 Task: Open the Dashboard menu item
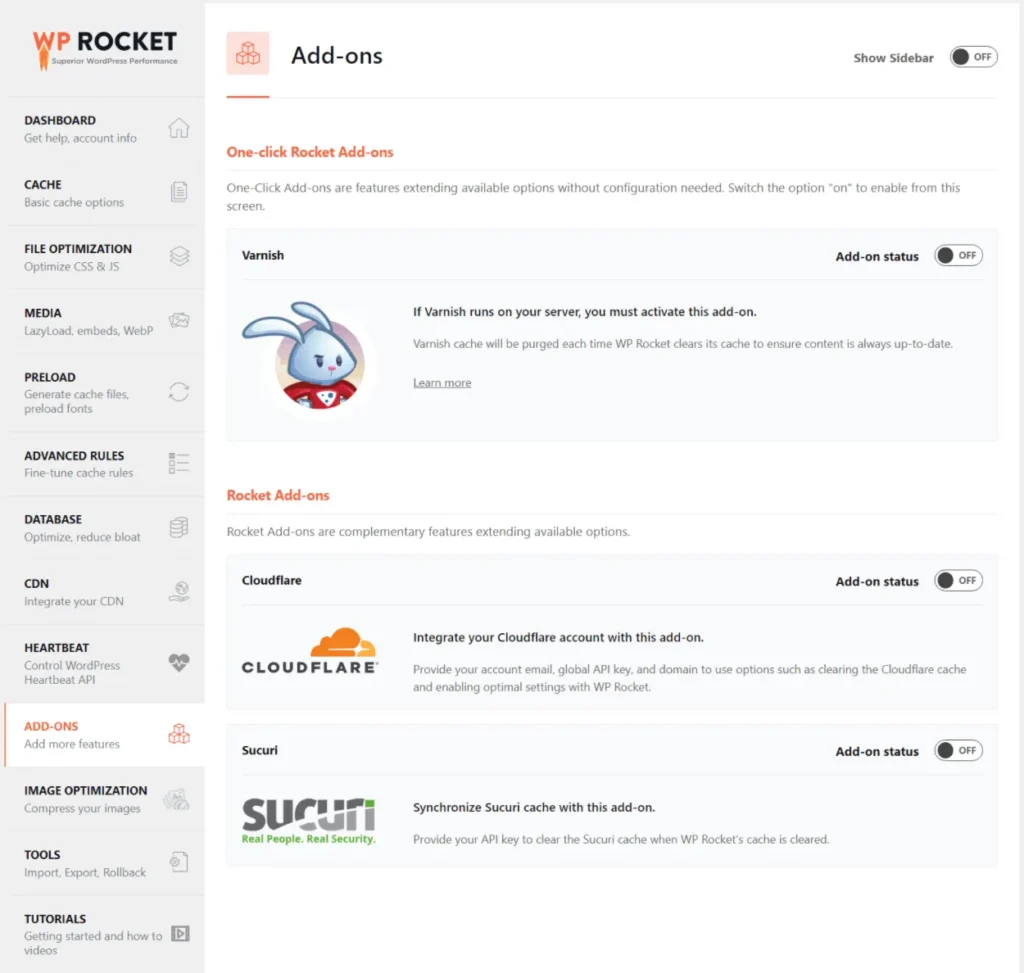point(104,129)
